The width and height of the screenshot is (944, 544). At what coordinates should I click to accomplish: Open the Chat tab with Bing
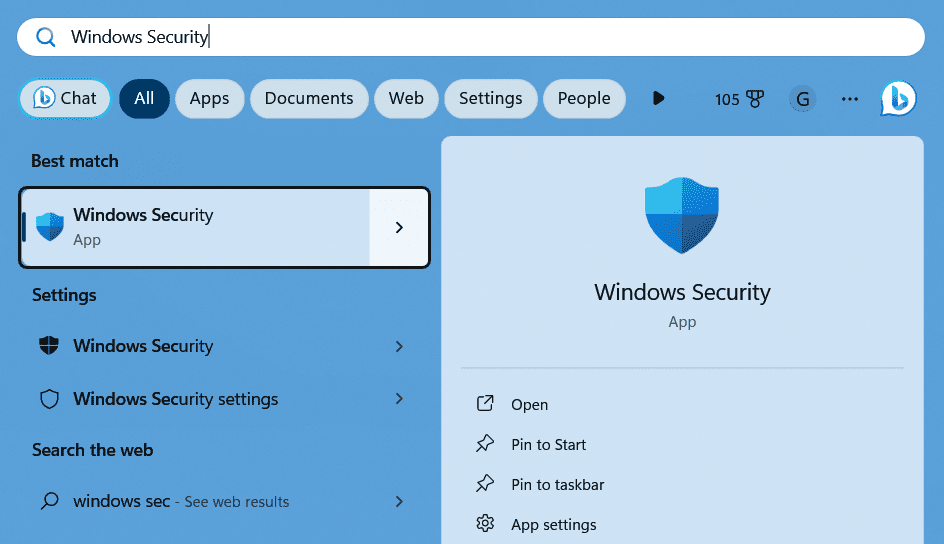pos(65,98)
